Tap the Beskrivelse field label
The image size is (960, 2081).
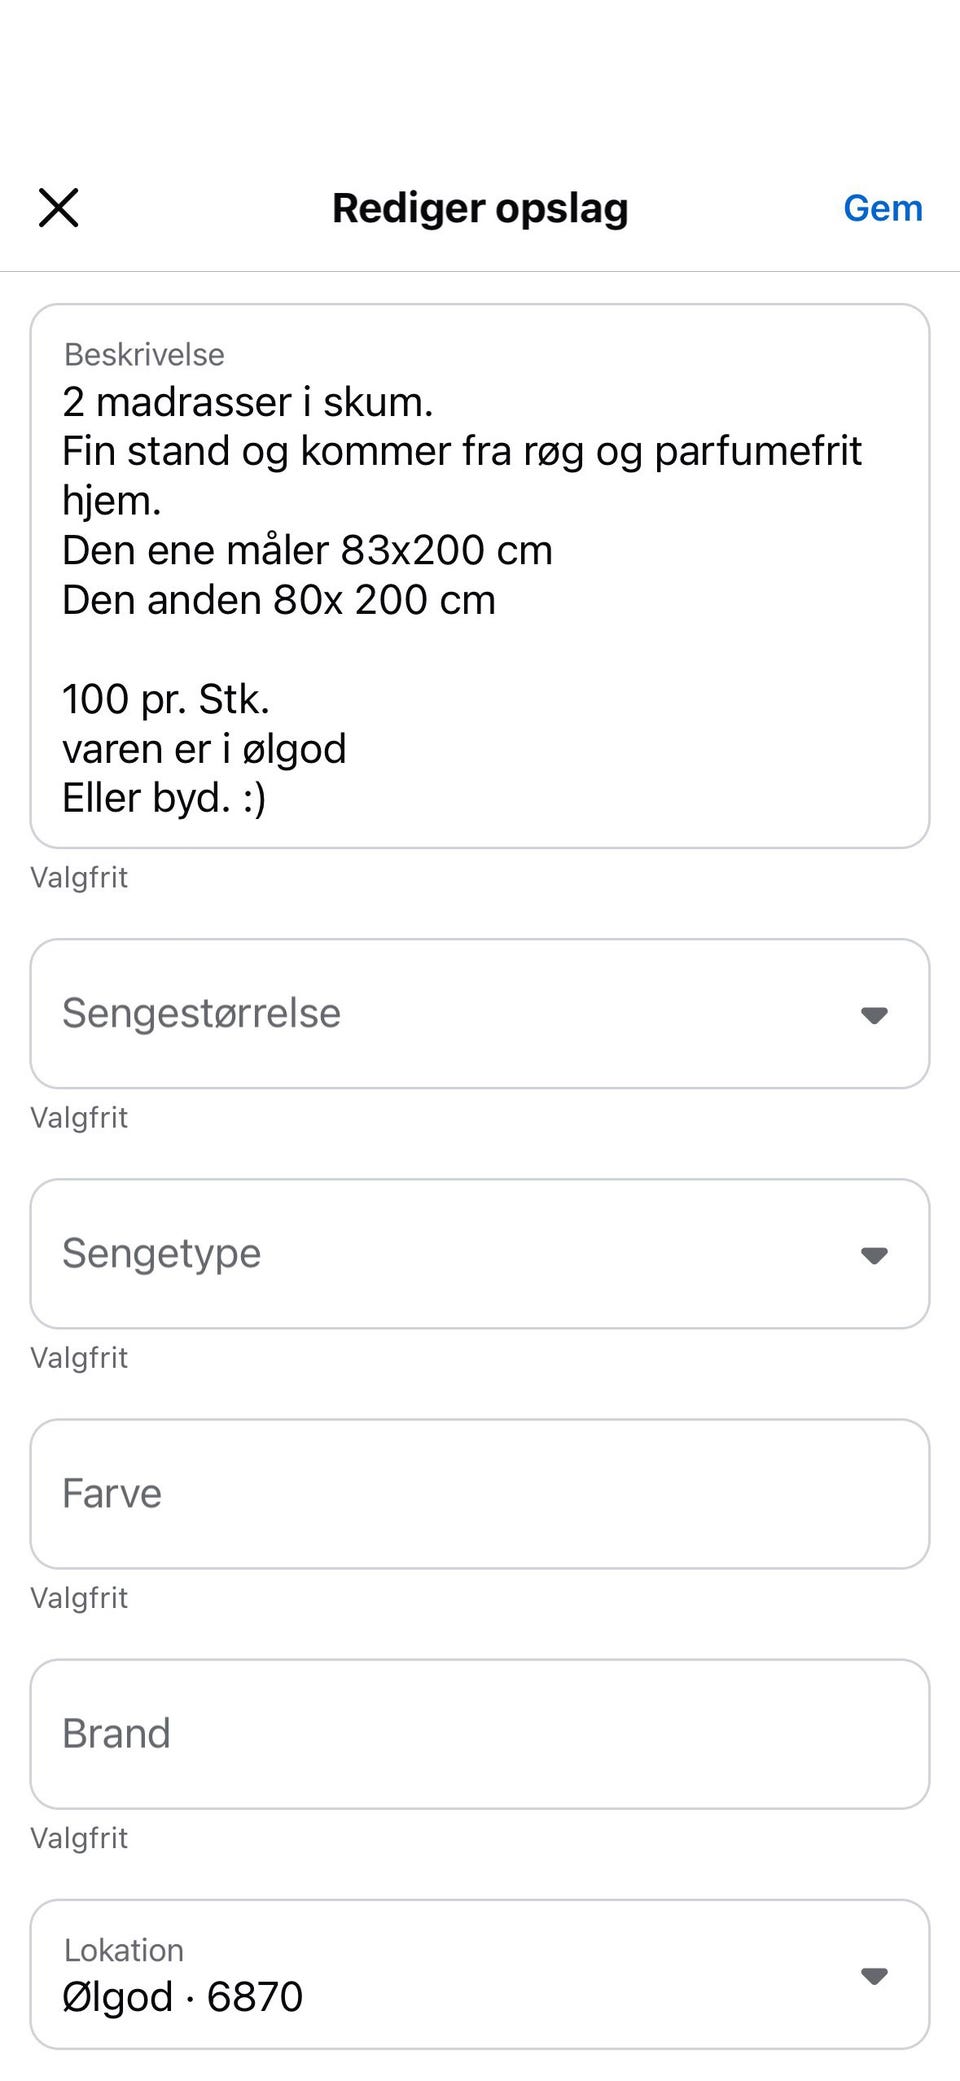click(144, 354)
